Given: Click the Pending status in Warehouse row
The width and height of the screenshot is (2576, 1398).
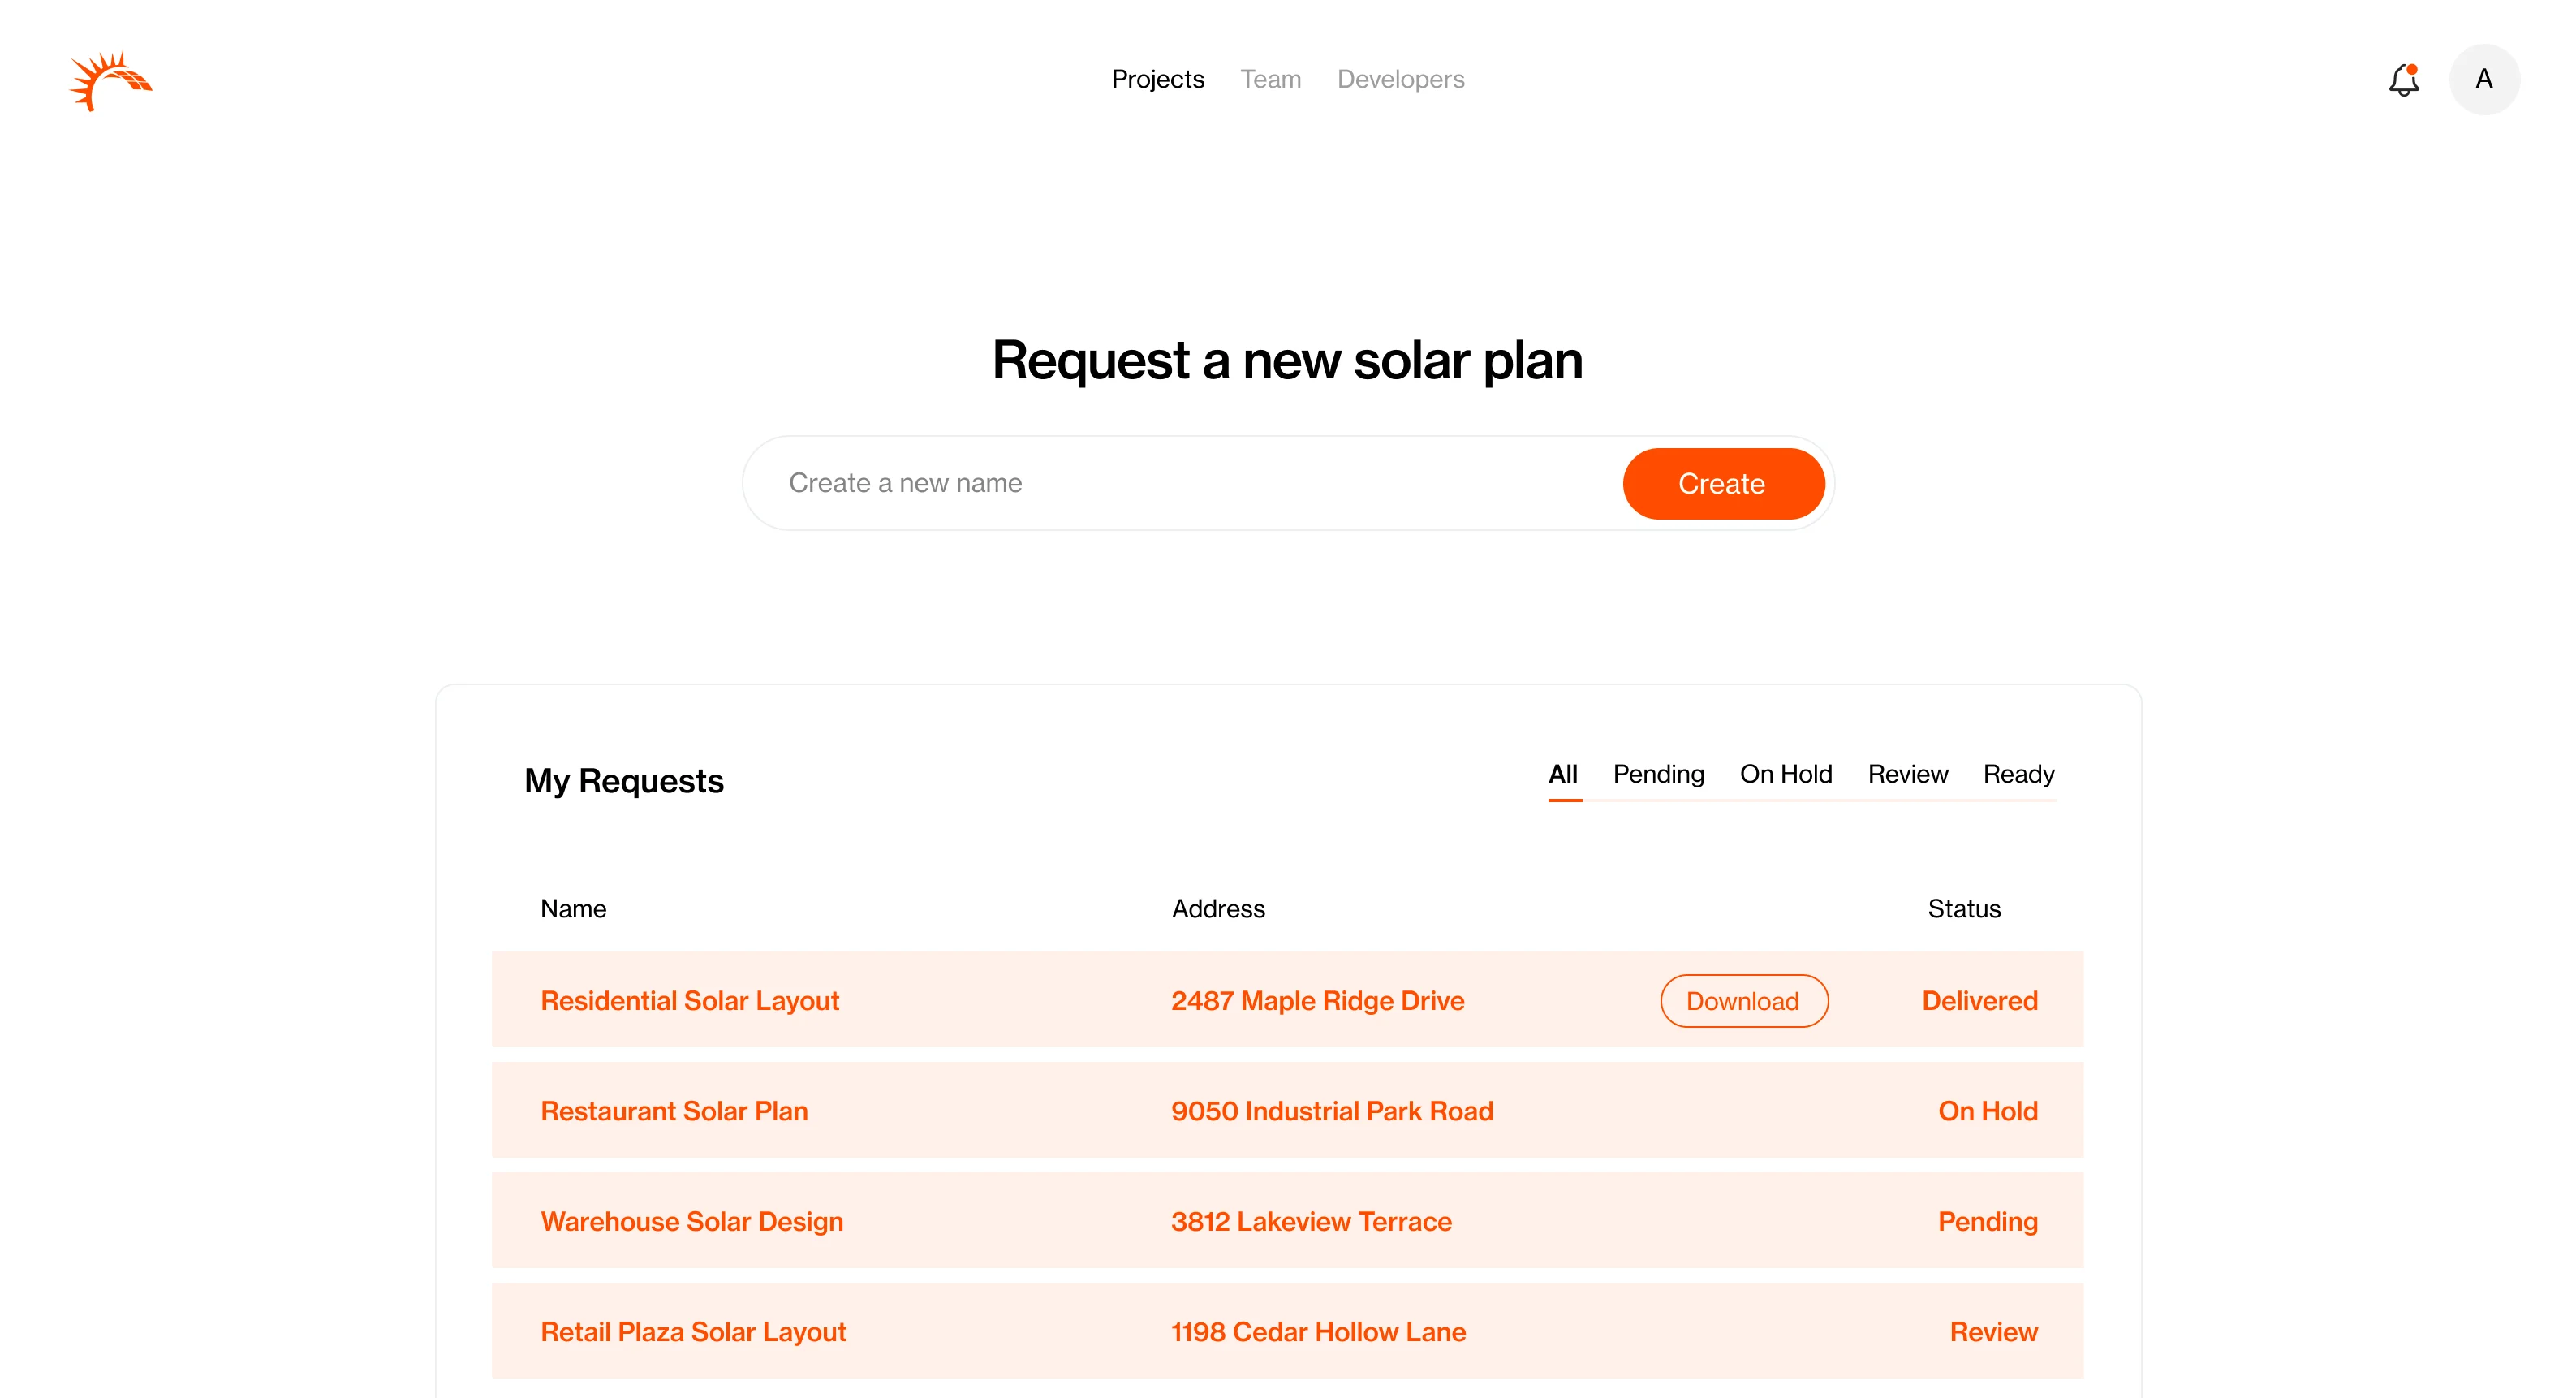Looking at the screenshot, I should 1987,1221.
